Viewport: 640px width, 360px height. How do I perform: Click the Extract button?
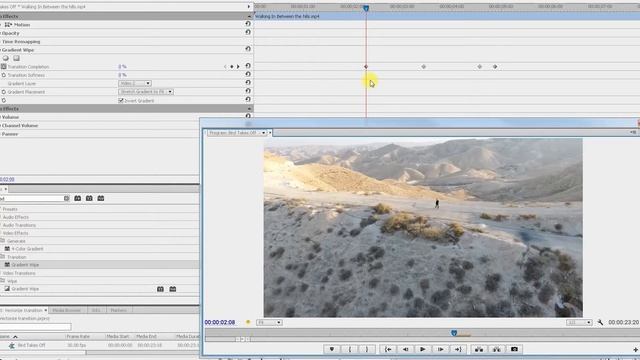pos(497,349)
